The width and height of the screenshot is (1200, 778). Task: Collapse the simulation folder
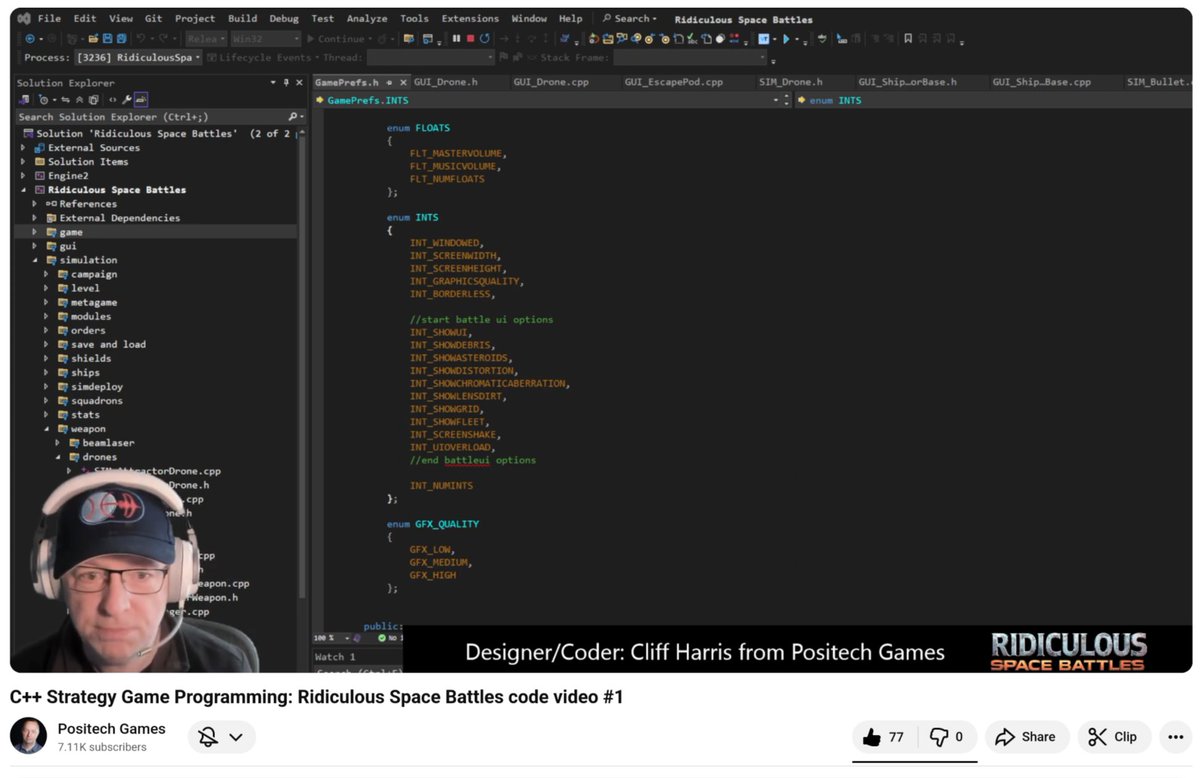tap(35, 260)
